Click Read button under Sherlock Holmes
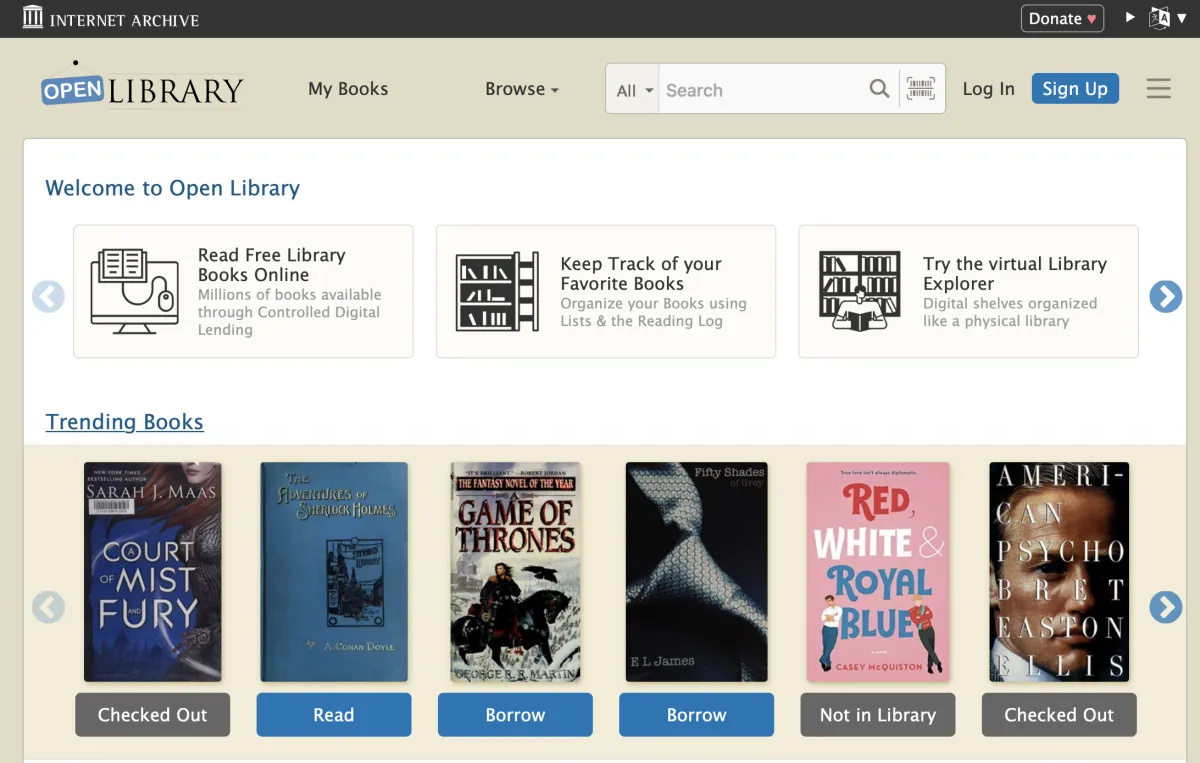The width and height of the screenshot is (1200, 763). [334, 715]
